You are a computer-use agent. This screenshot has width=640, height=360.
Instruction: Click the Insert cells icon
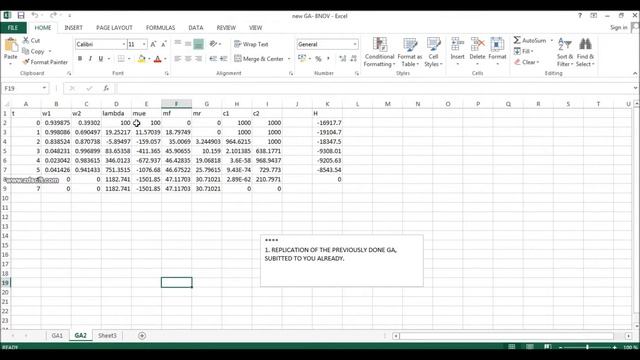[x=458, y=44]
